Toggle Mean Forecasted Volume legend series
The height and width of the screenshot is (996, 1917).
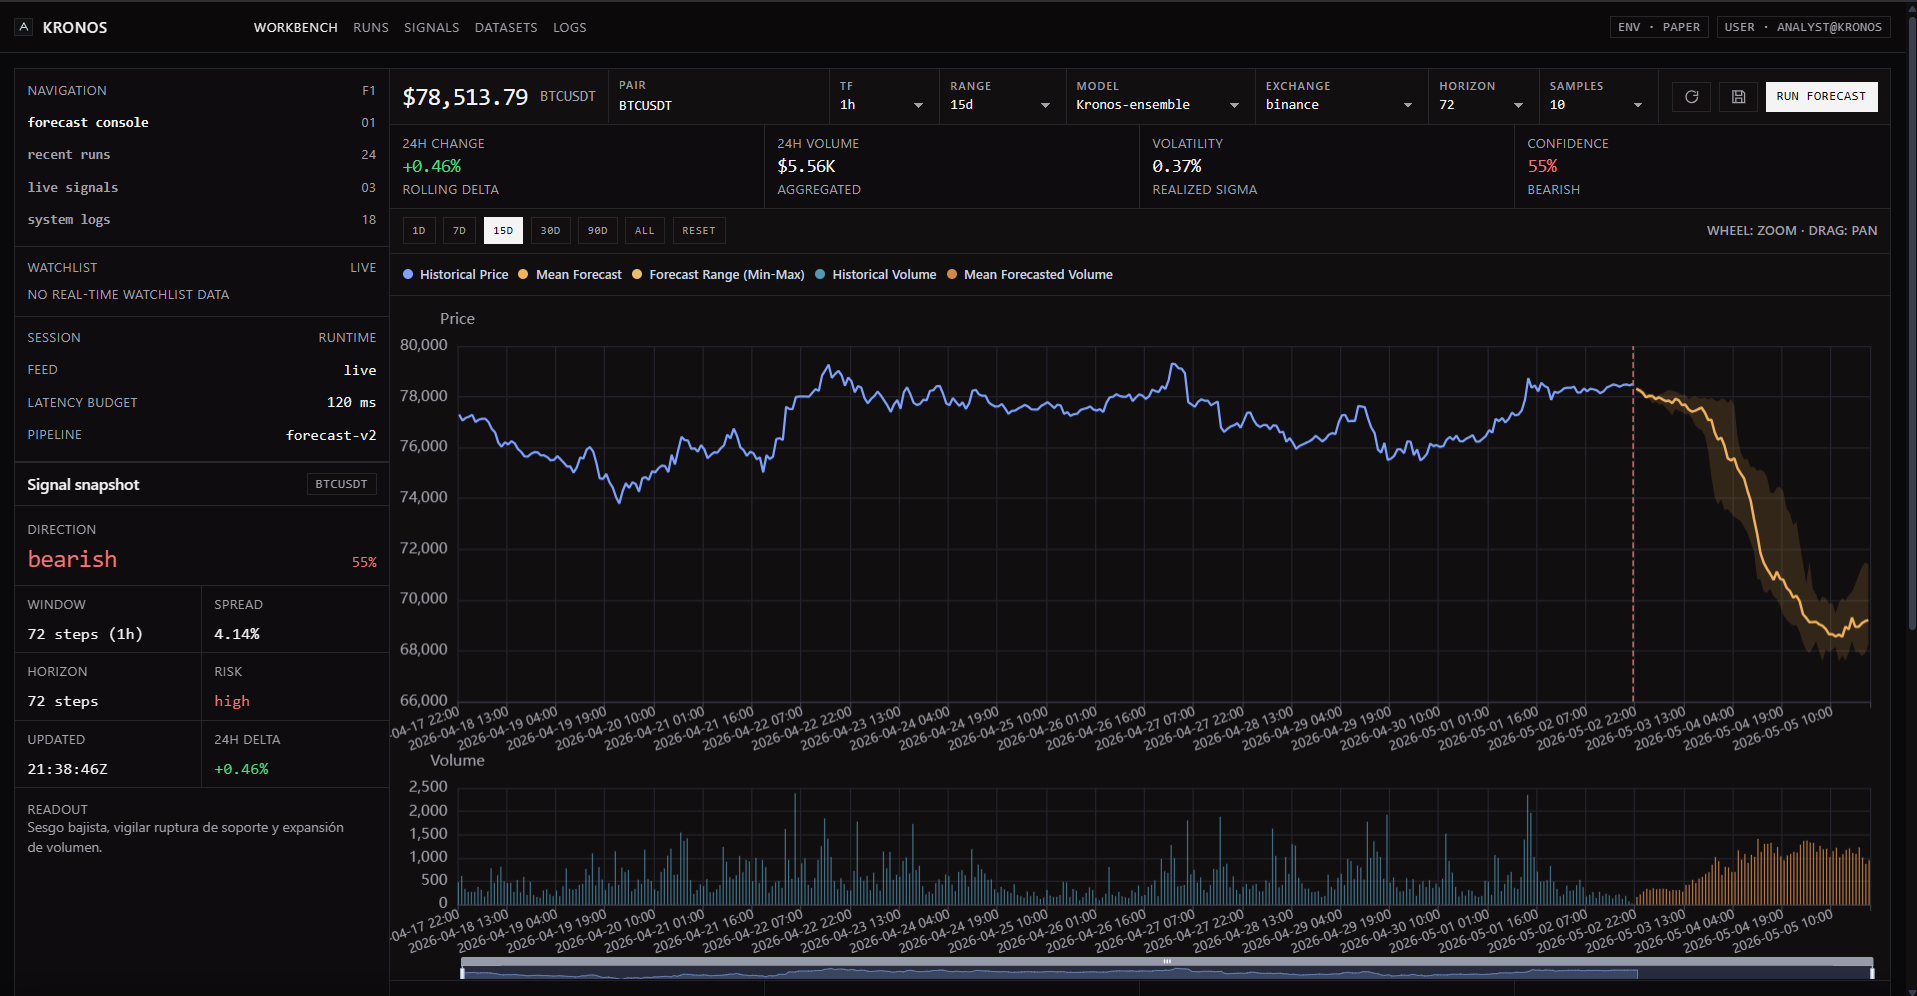click(x=1029, y=275)
